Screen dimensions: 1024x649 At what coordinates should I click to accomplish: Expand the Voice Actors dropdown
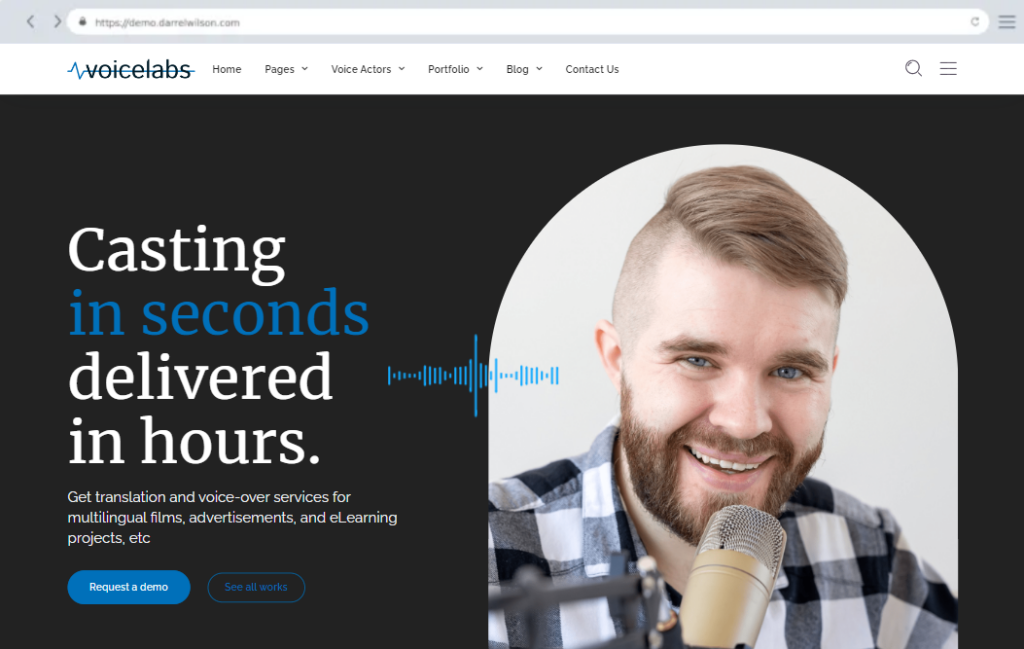pyautogui.click(x=368, y=69)
